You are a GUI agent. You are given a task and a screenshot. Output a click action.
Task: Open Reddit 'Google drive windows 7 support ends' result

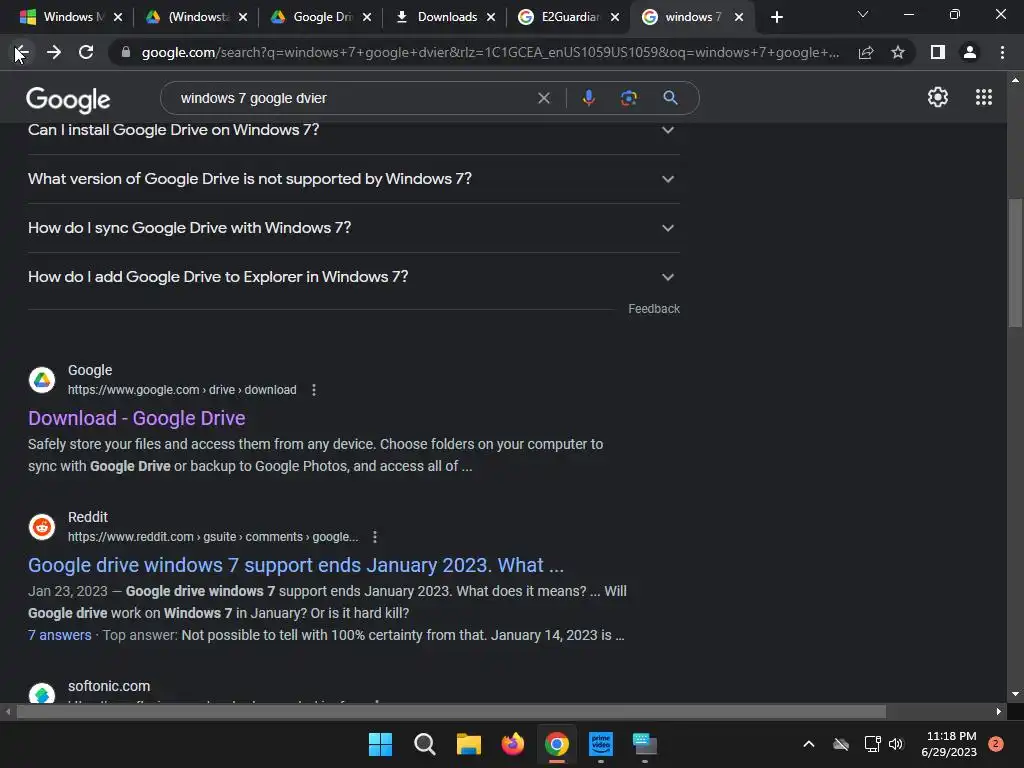point(296,565)
